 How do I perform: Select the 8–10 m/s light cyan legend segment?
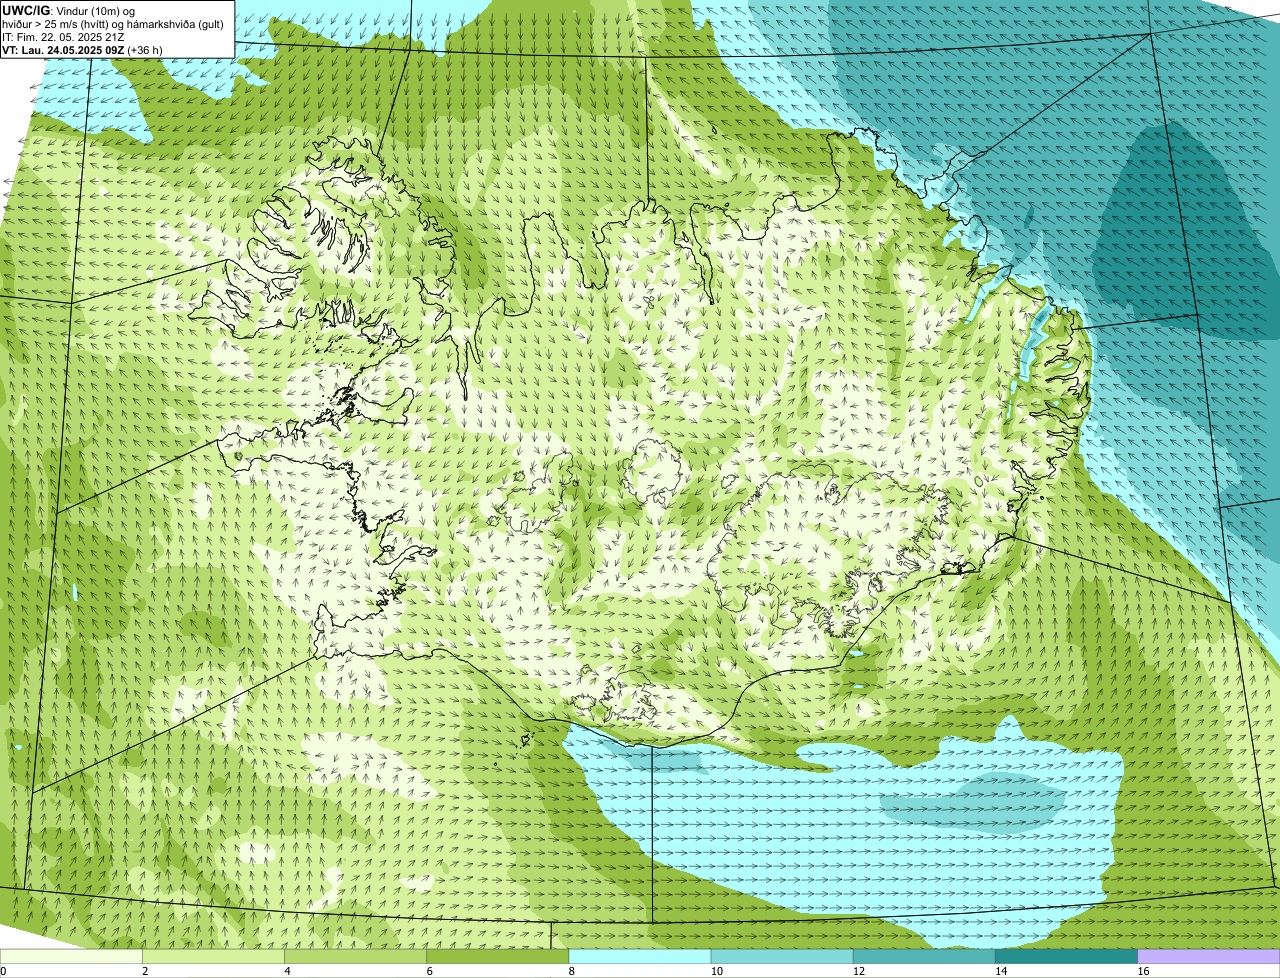point(640,957)
